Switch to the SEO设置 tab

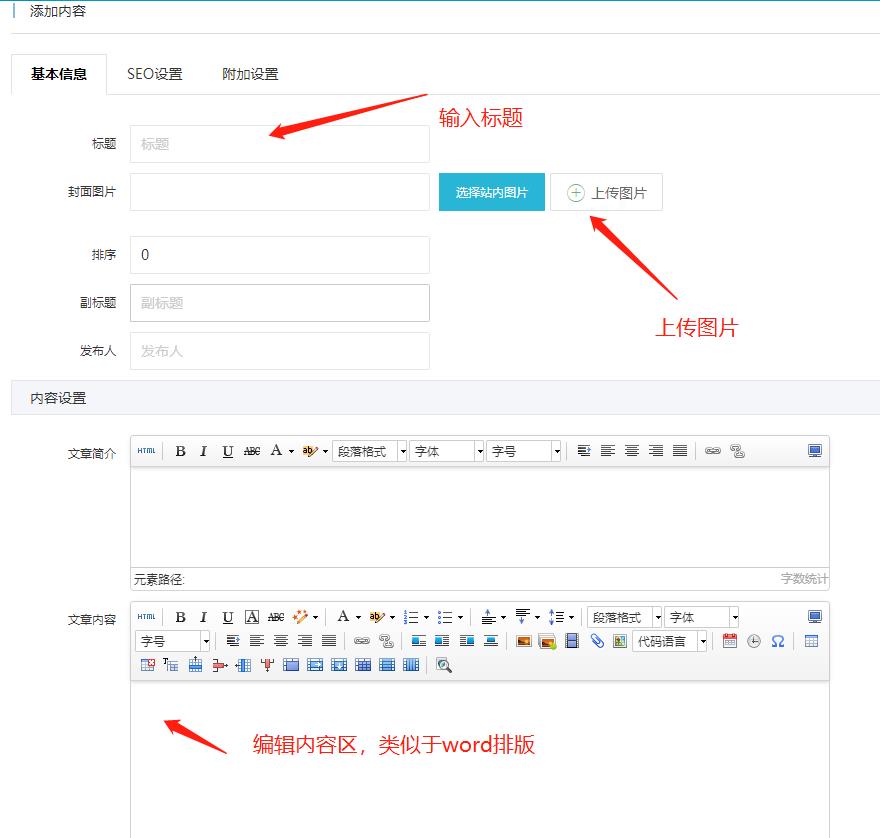pos(154,74)
